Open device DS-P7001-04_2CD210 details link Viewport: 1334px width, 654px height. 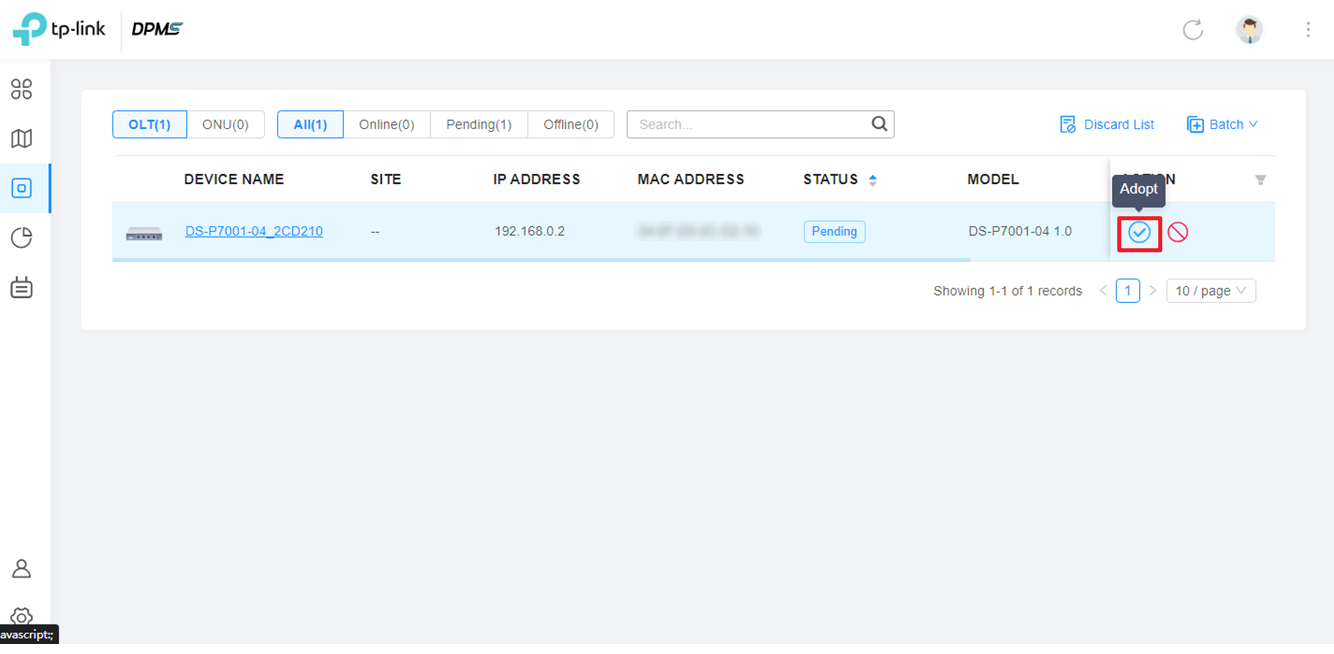pyautogui.click(x=253, y=231)
